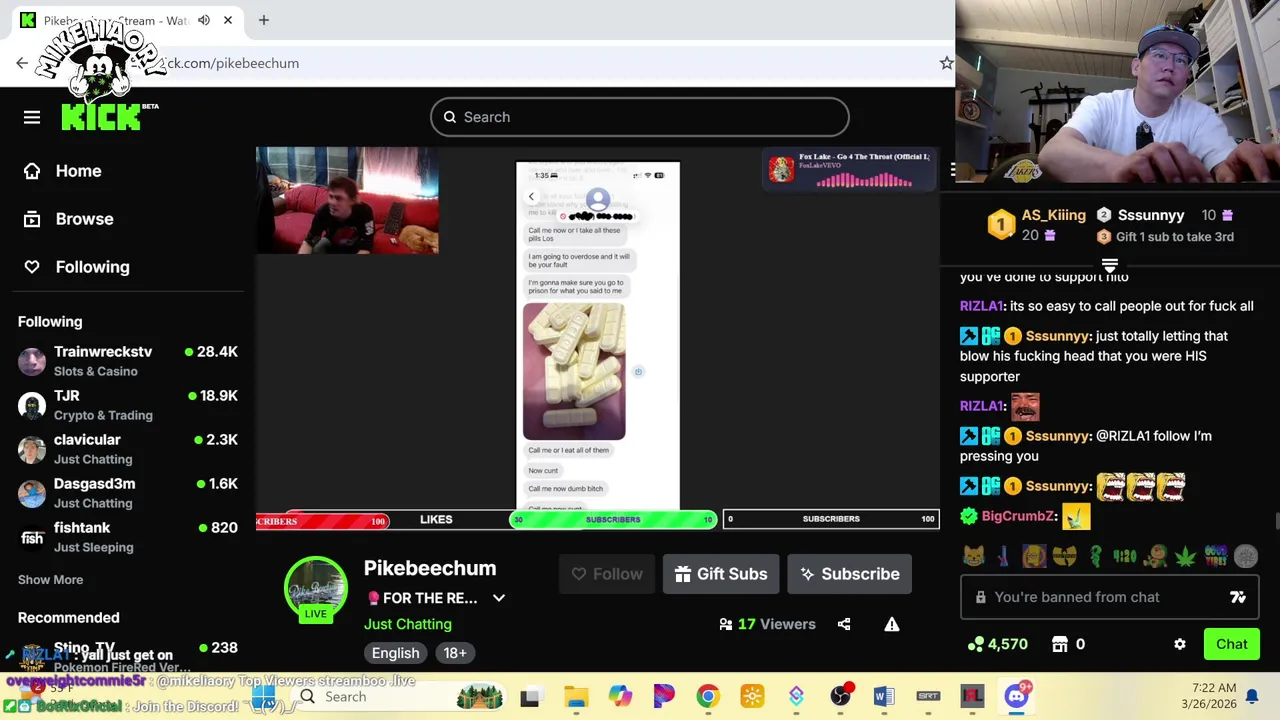This screenshot has width=1280, height=720.
Task: Select the 4:20 emote
Action: coord(1125,556)
